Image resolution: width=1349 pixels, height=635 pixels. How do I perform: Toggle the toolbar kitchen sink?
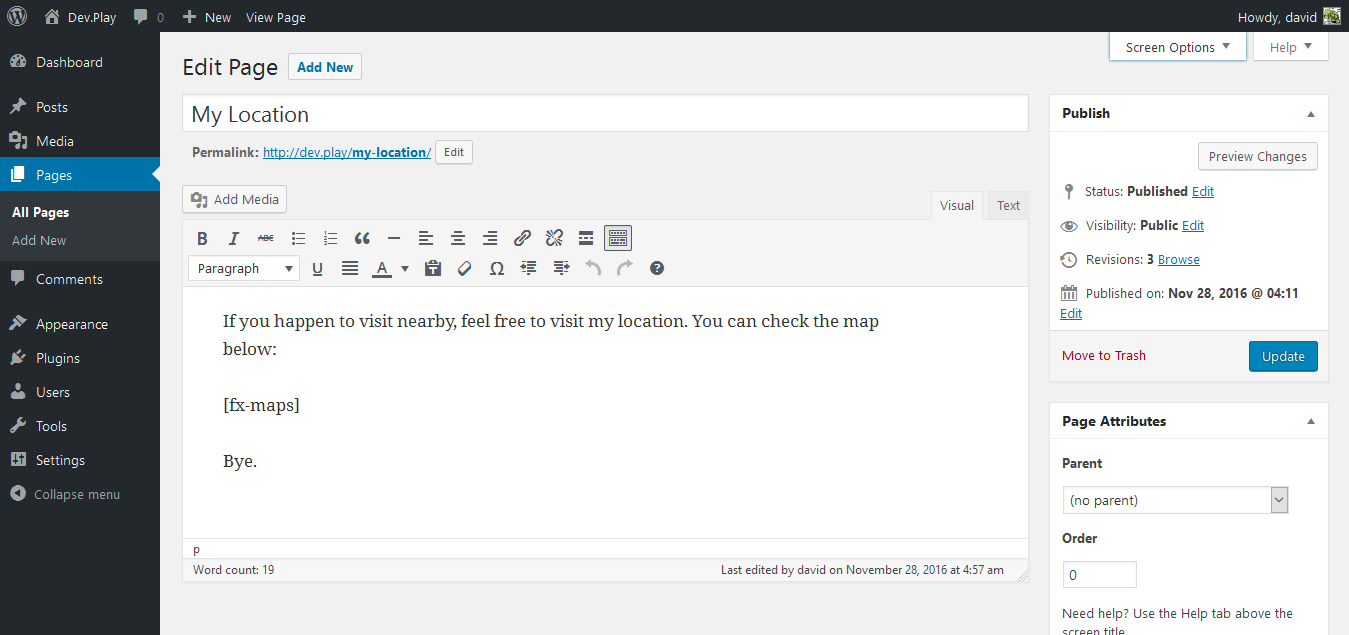[618, 238]
